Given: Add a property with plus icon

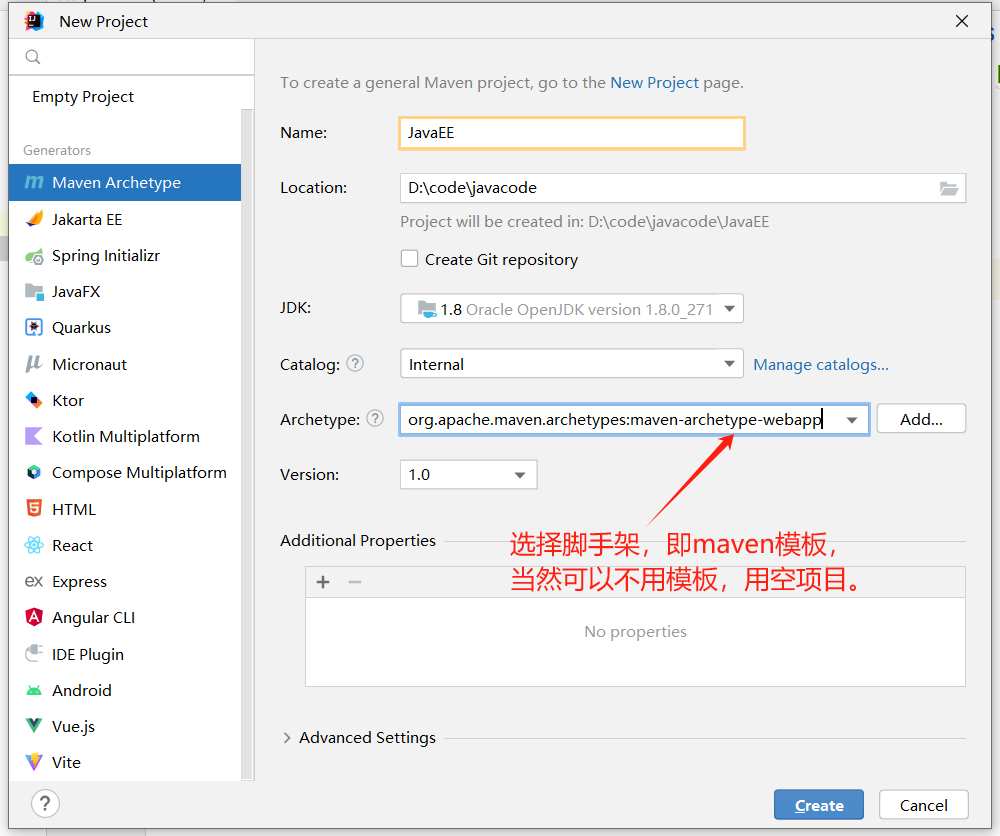Looking at the screenshot, I should tap(323, 582).
